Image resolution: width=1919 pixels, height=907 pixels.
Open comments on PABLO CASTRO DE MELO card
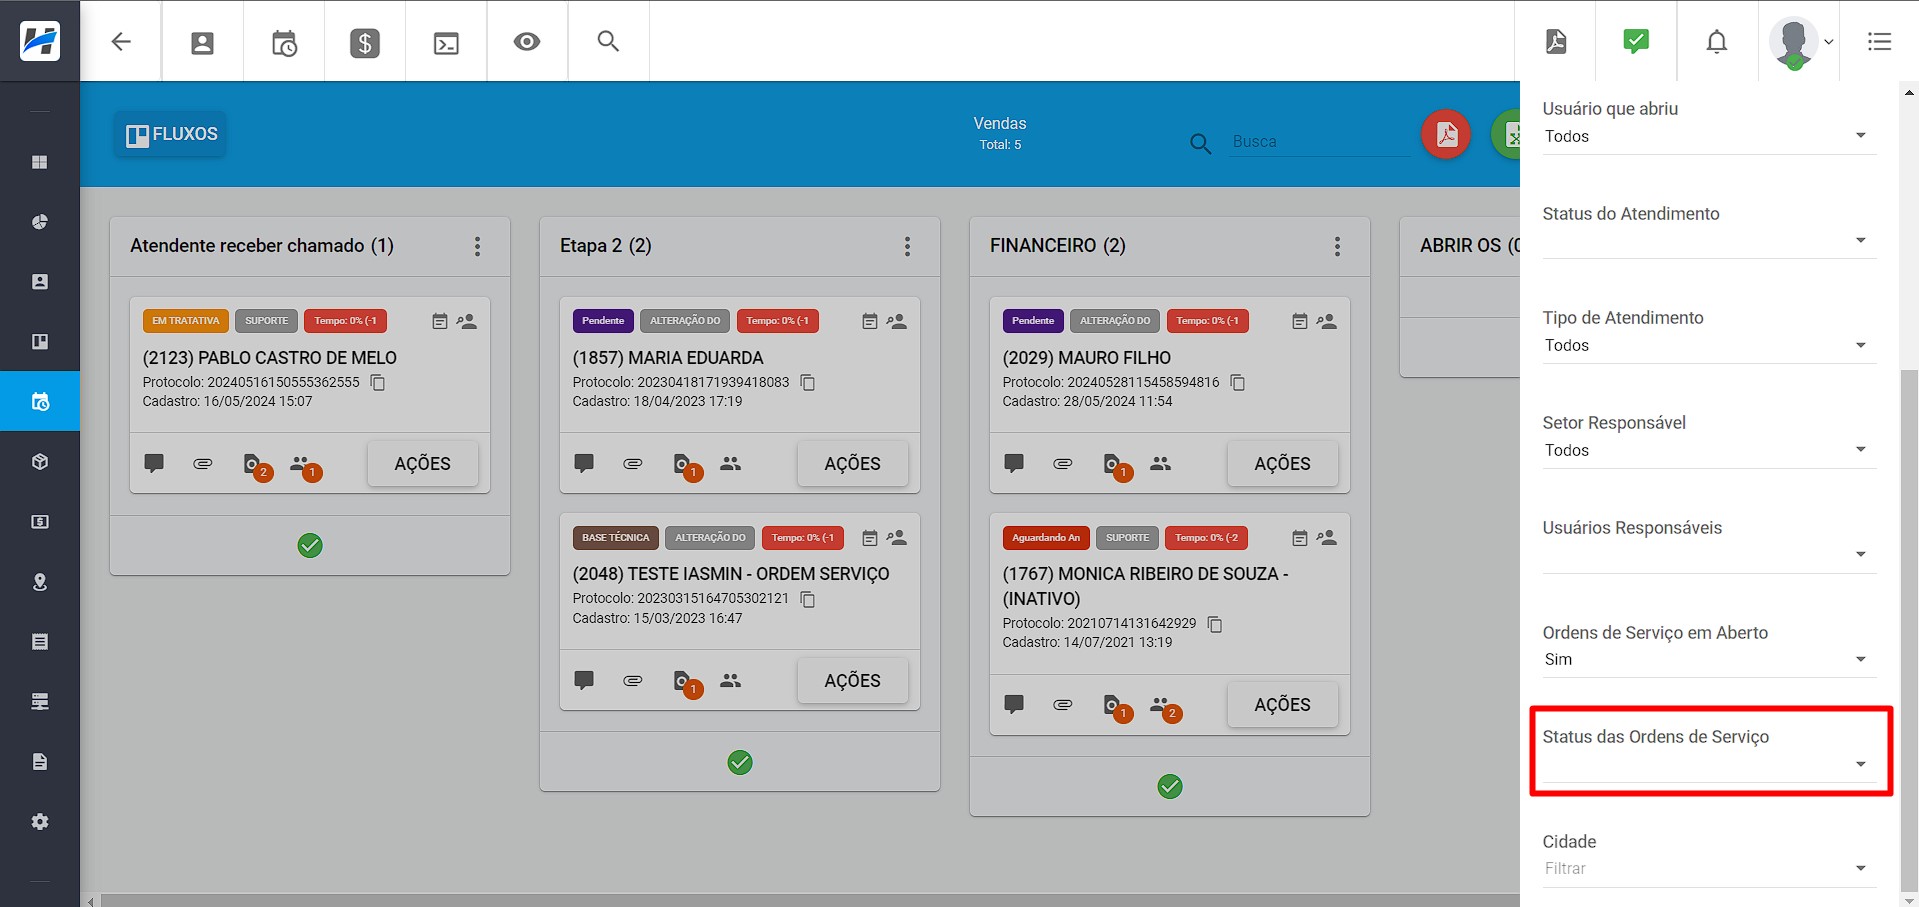(x=154, y=463)
